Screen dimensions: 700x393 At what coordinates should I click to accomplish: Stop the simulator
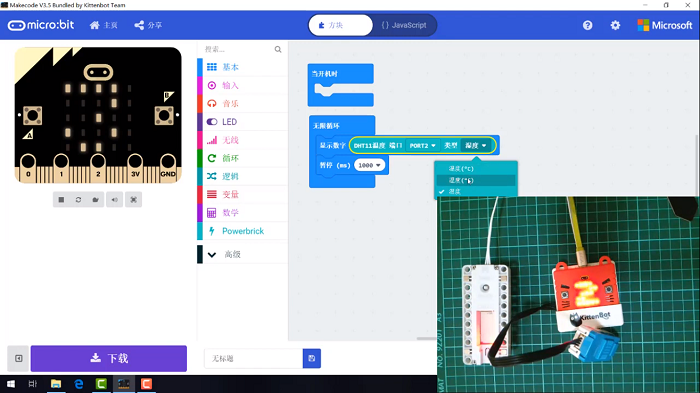point(61,200)
